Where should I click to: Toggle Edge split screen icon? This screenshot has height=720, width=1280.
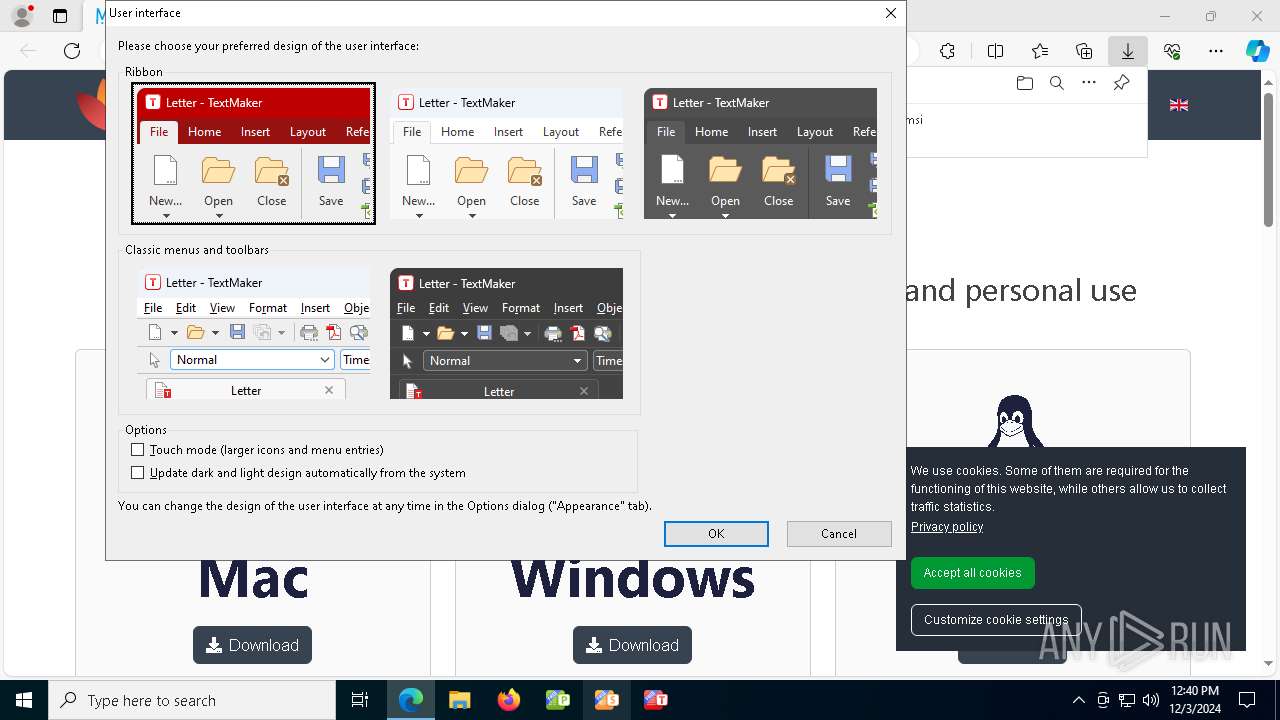coord(995,51)
